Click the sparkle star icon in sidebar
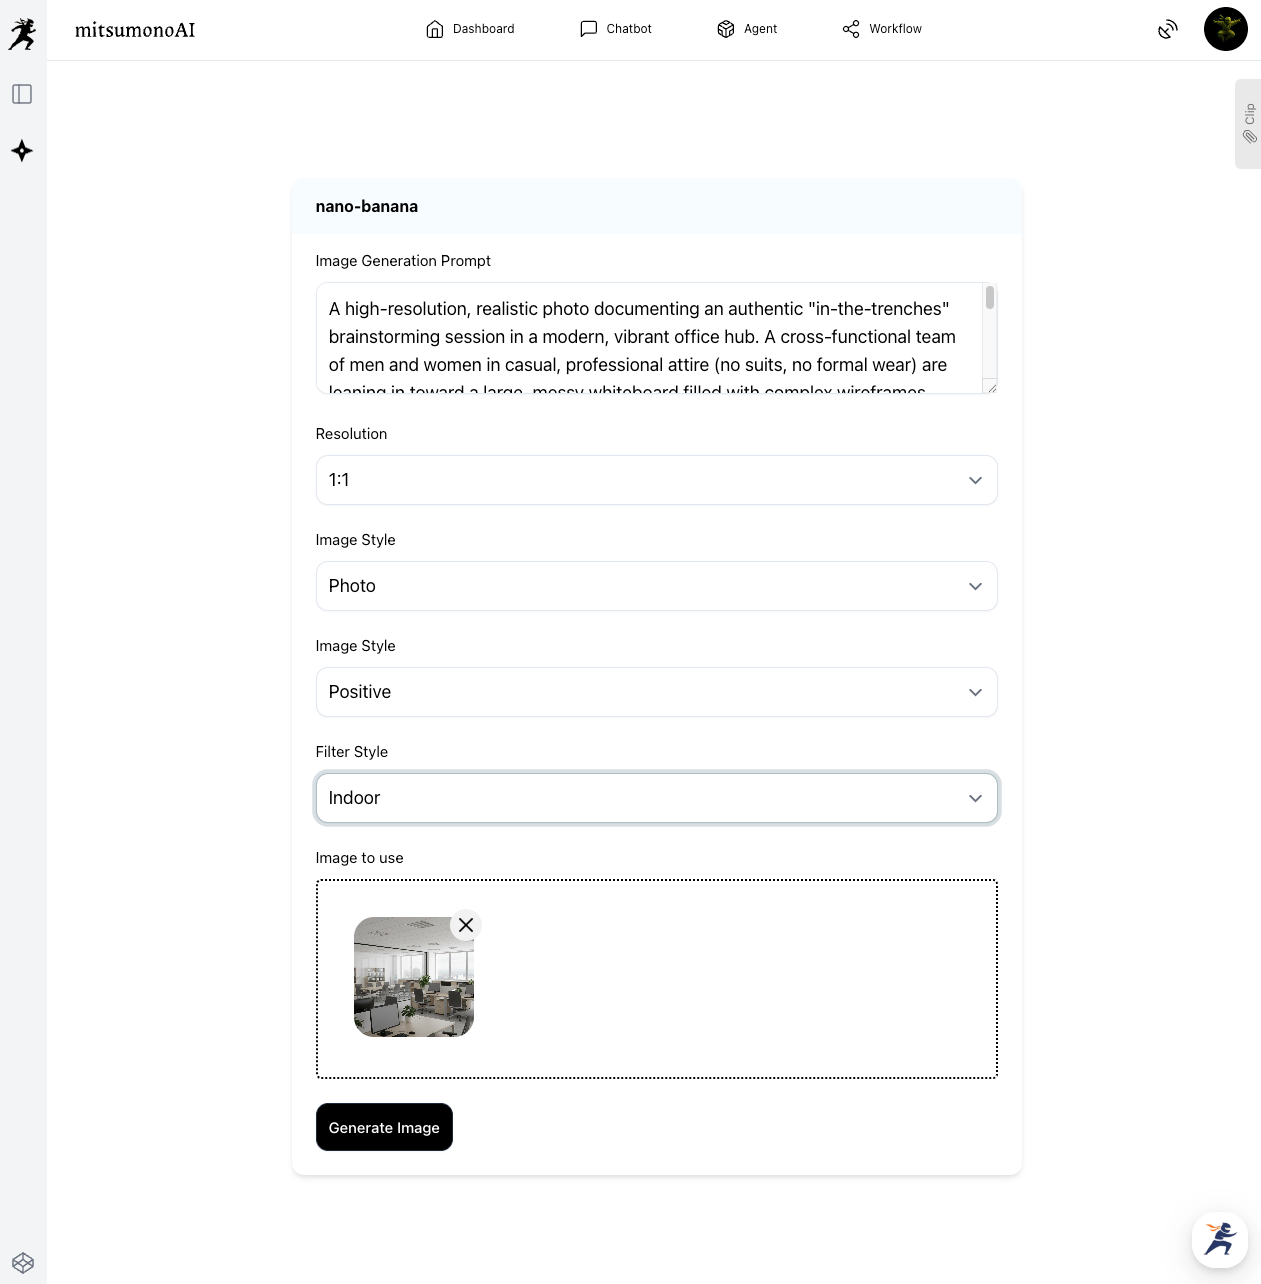Viewport: 1261px width, 1284px height. (x=22, y=151)
